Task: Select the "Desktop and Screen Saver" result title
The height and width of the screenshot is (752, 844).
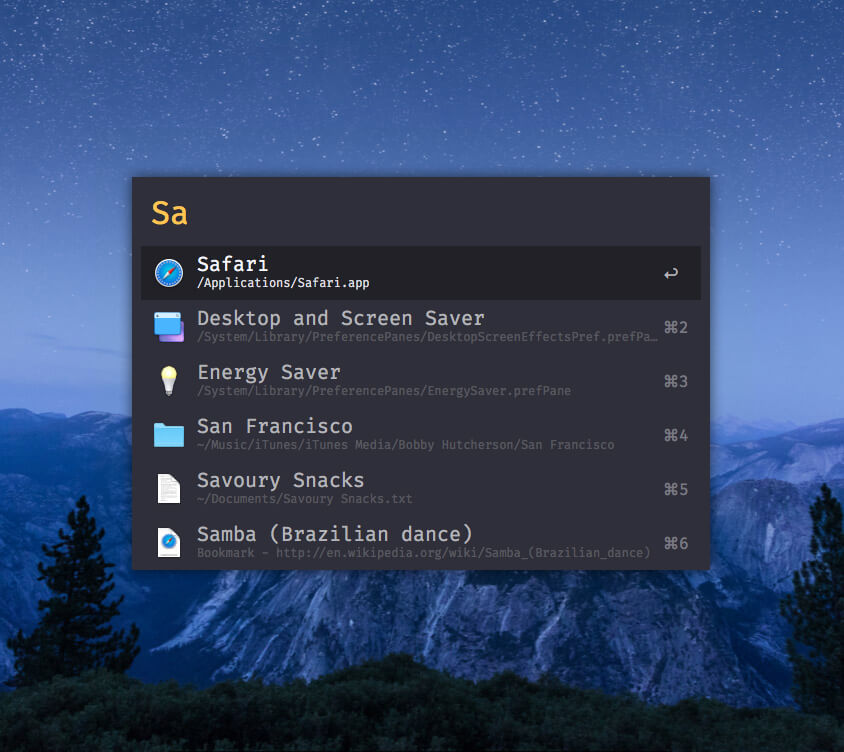Action: [341, 318]
